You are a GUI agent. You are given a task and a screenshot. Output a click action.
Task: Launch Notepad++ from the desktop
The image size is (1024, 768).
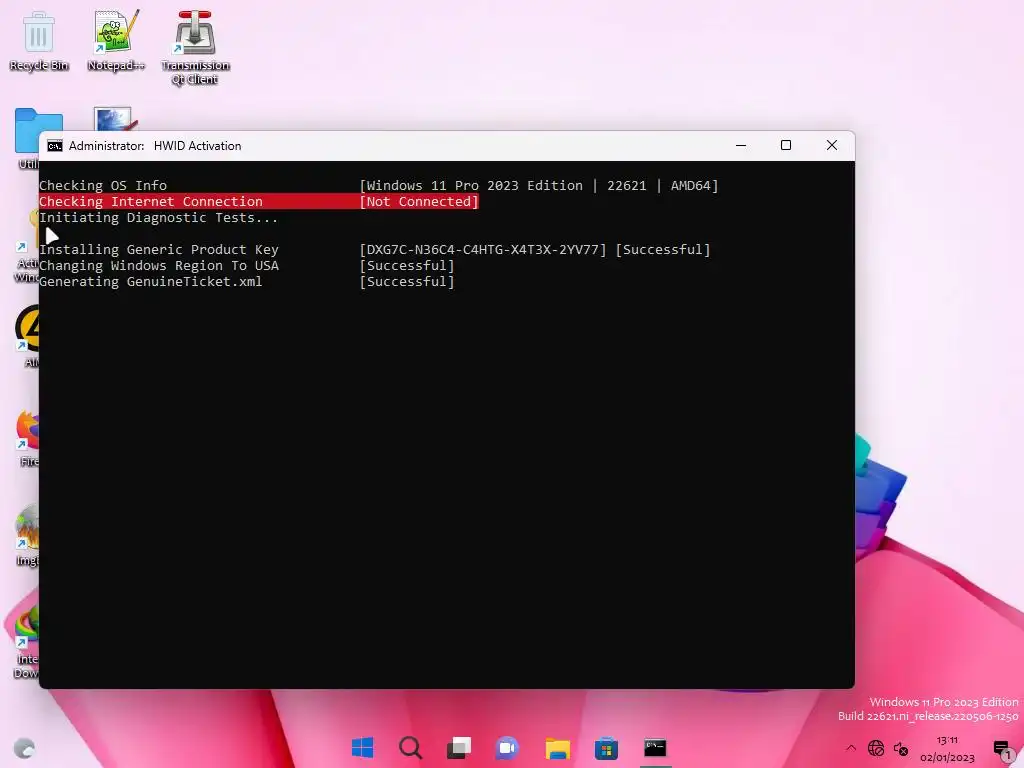[116, 40]
